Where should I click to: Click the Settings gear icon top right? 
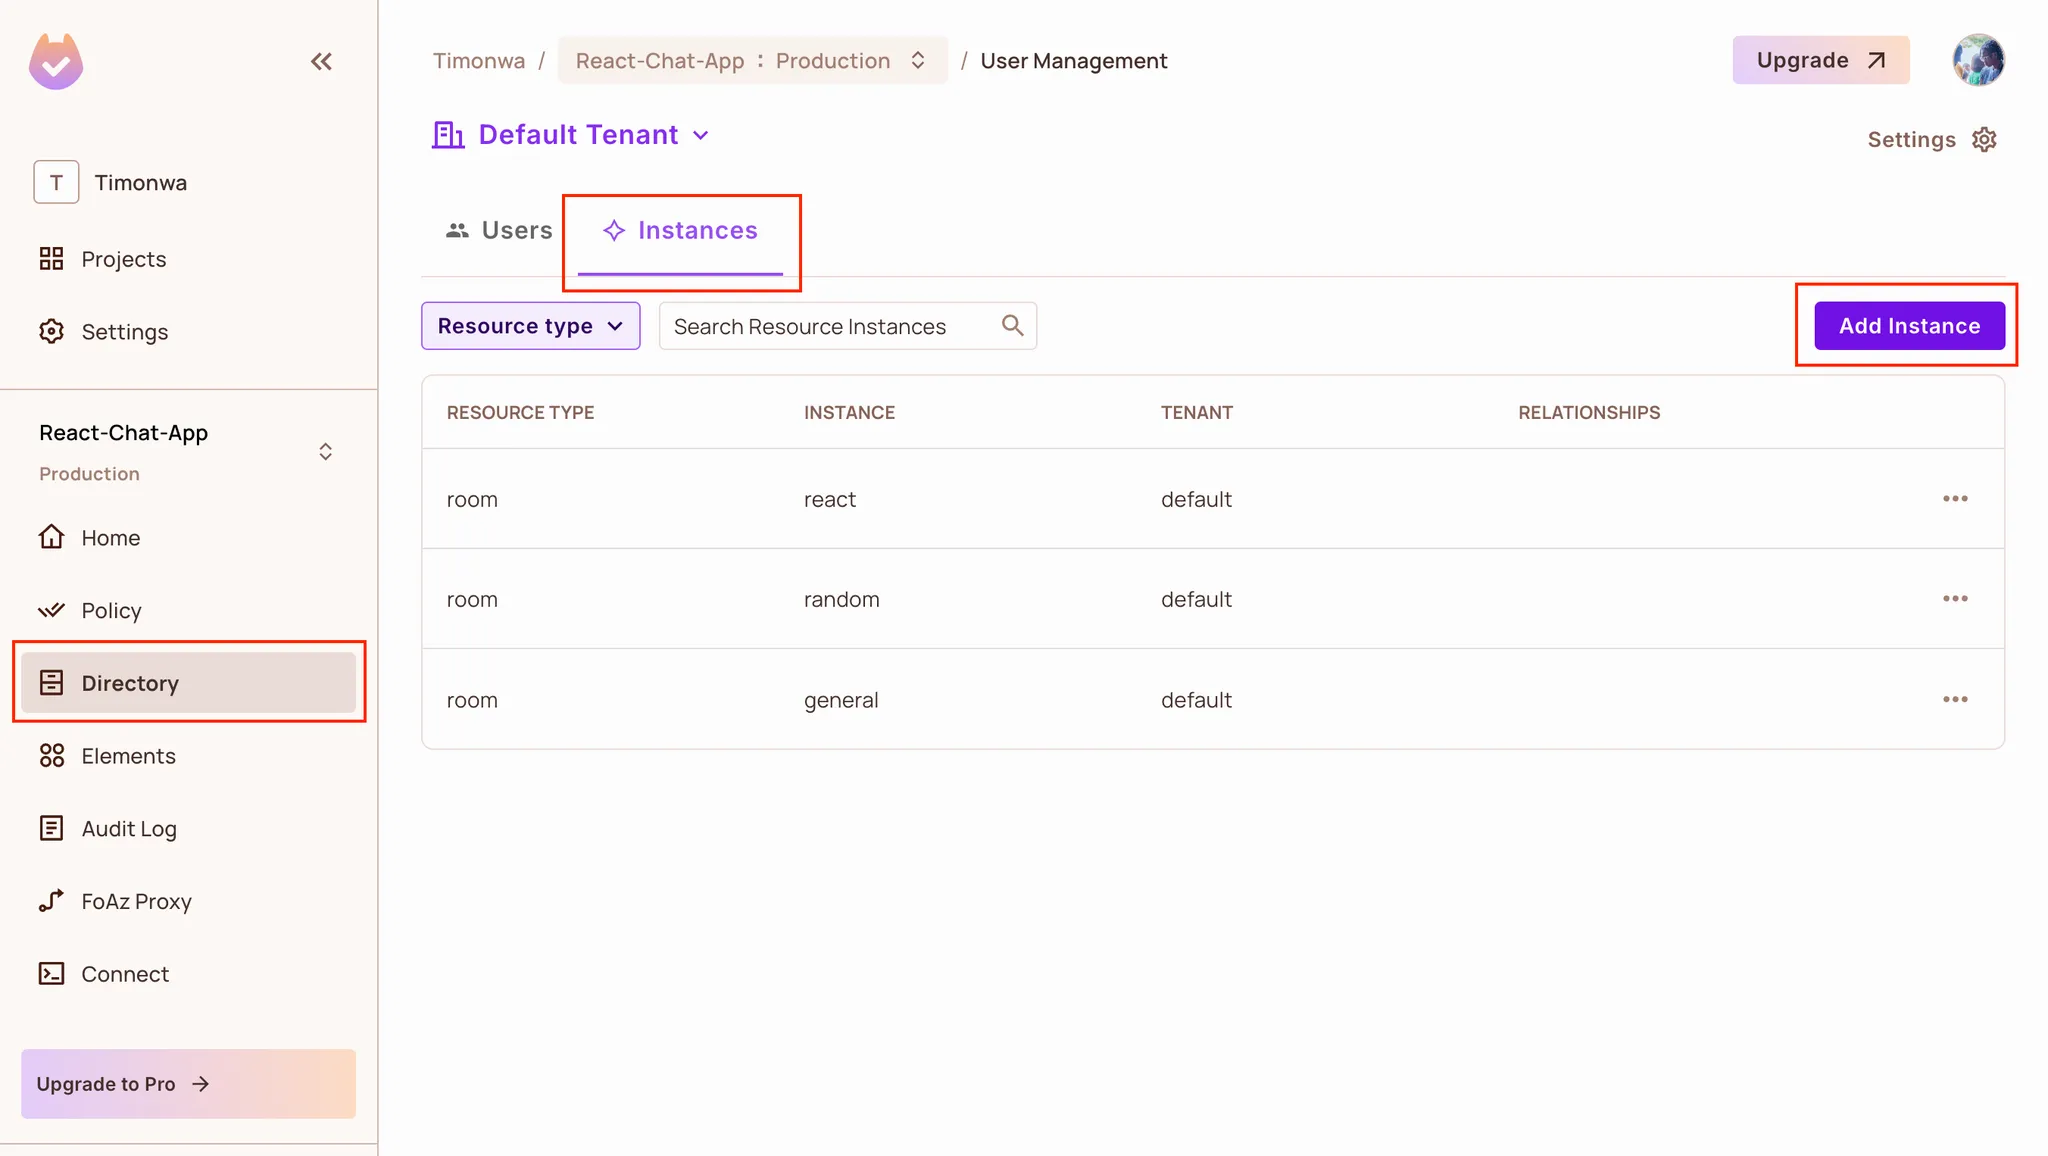1984,140
